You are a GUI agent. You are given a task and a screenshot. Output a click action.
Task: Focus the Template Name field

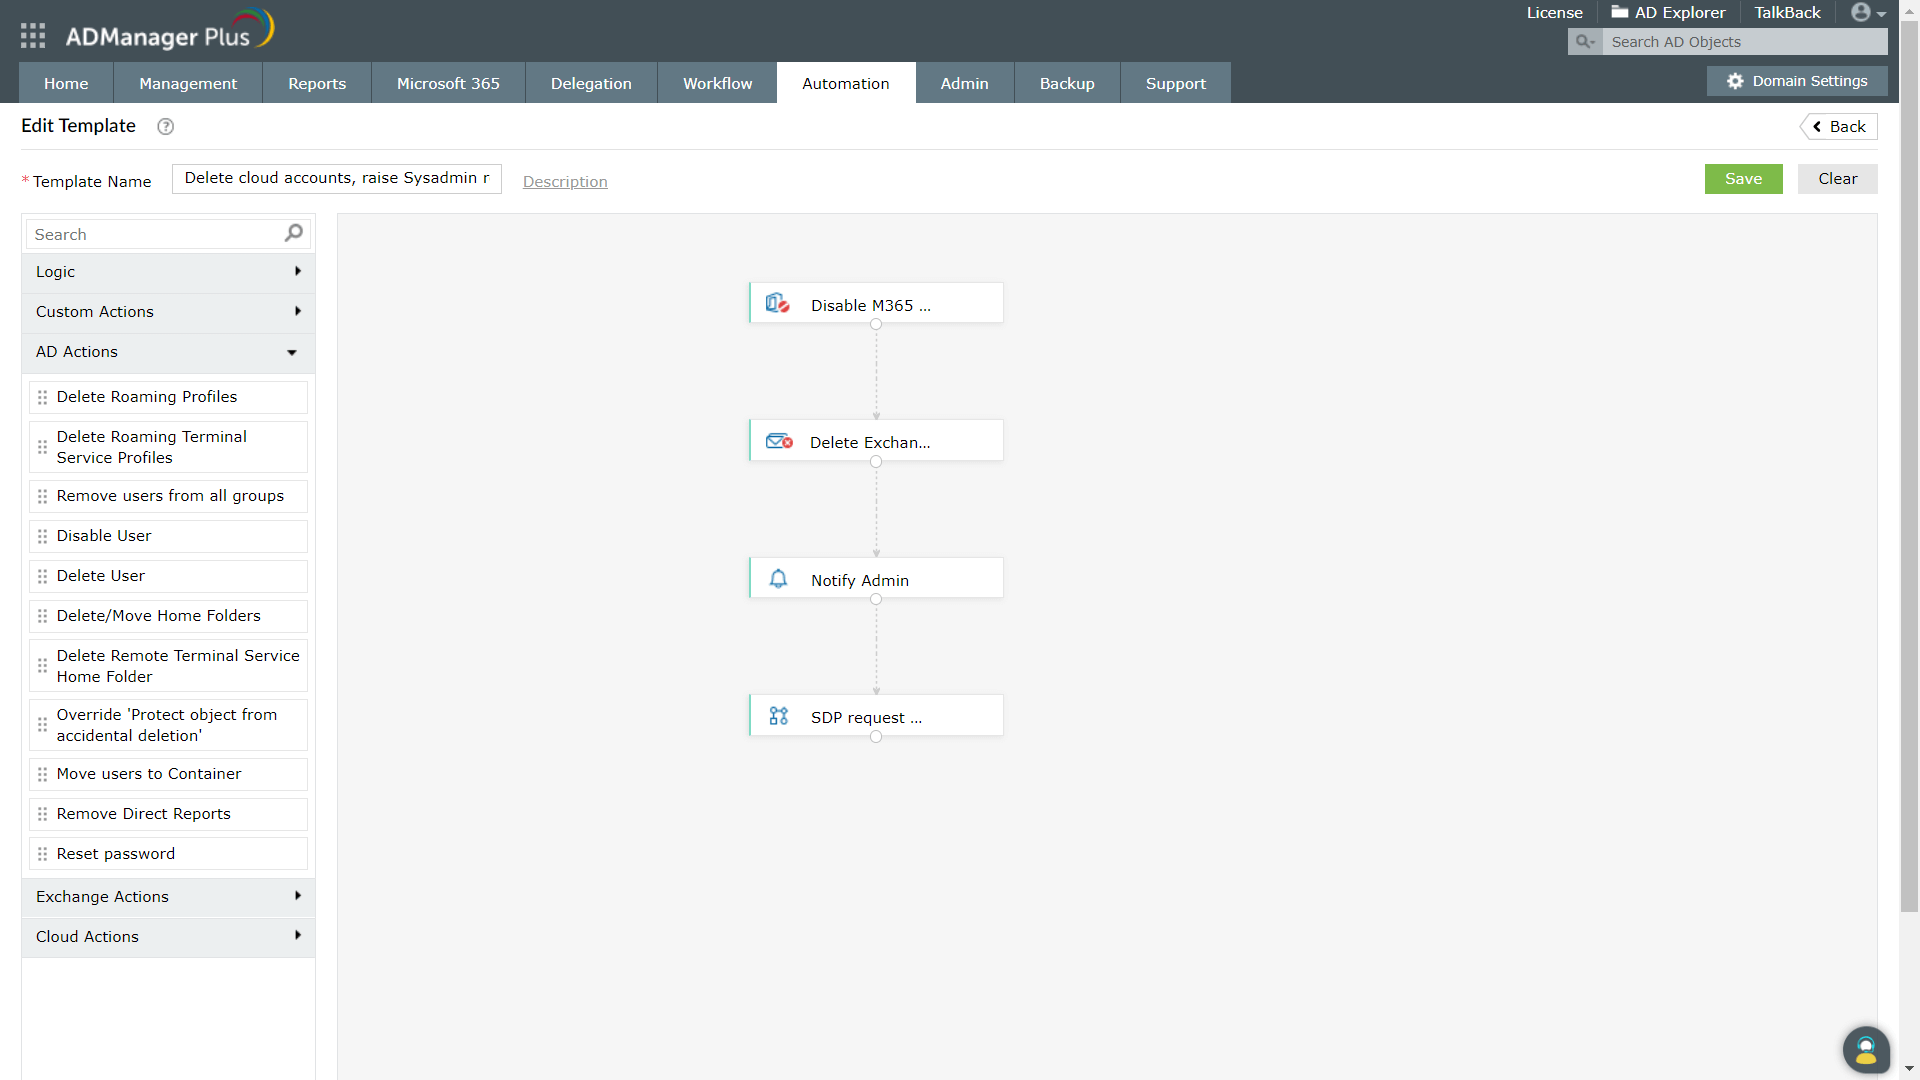tap(337, 179)
